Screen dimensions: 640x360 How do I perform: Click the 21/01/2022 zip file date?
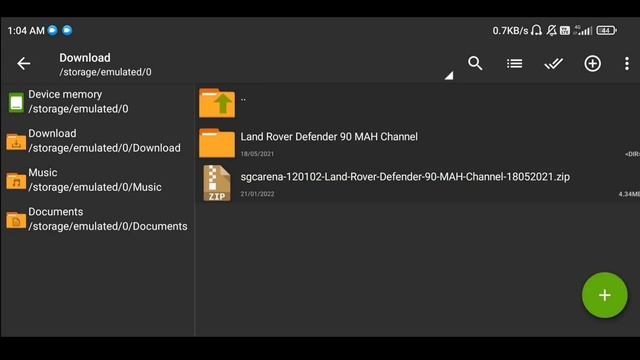click(257, 194)
